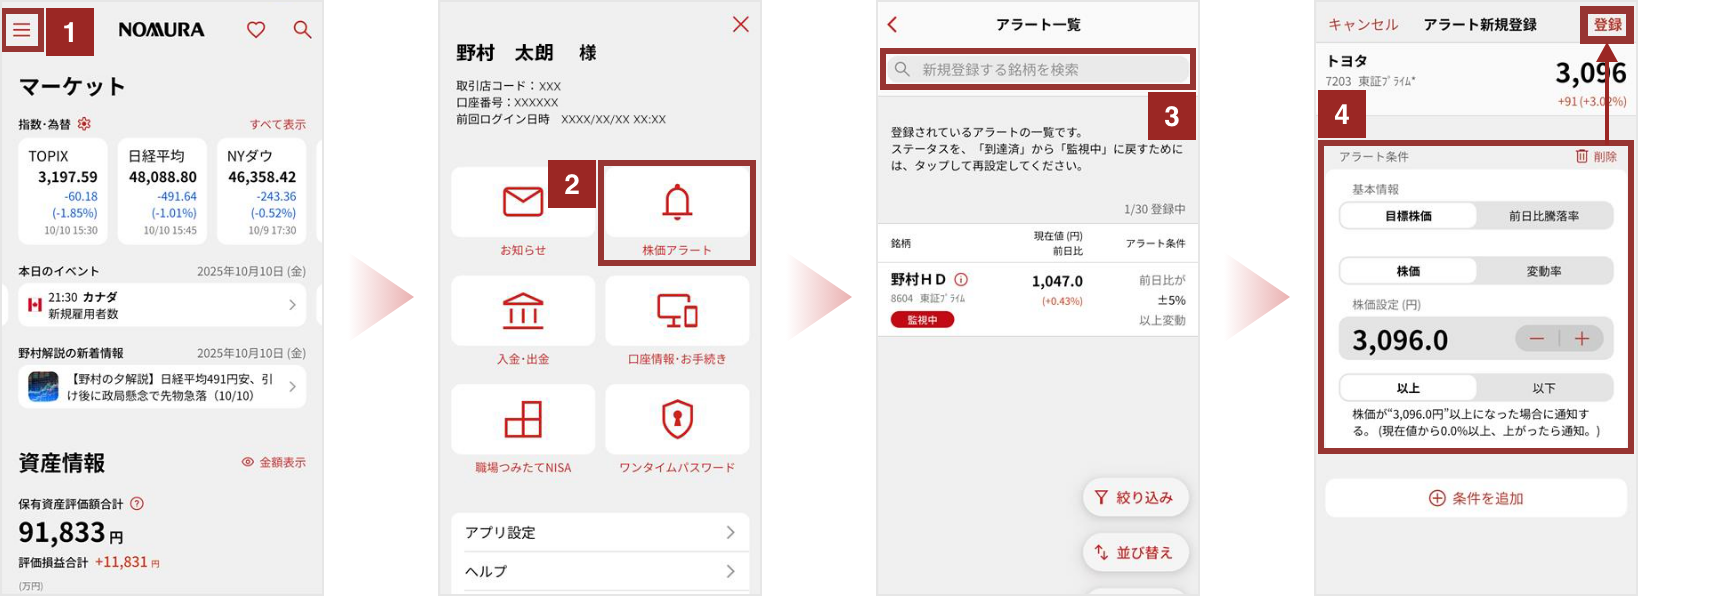Select 変動率 option

[x=1544, y=271]
